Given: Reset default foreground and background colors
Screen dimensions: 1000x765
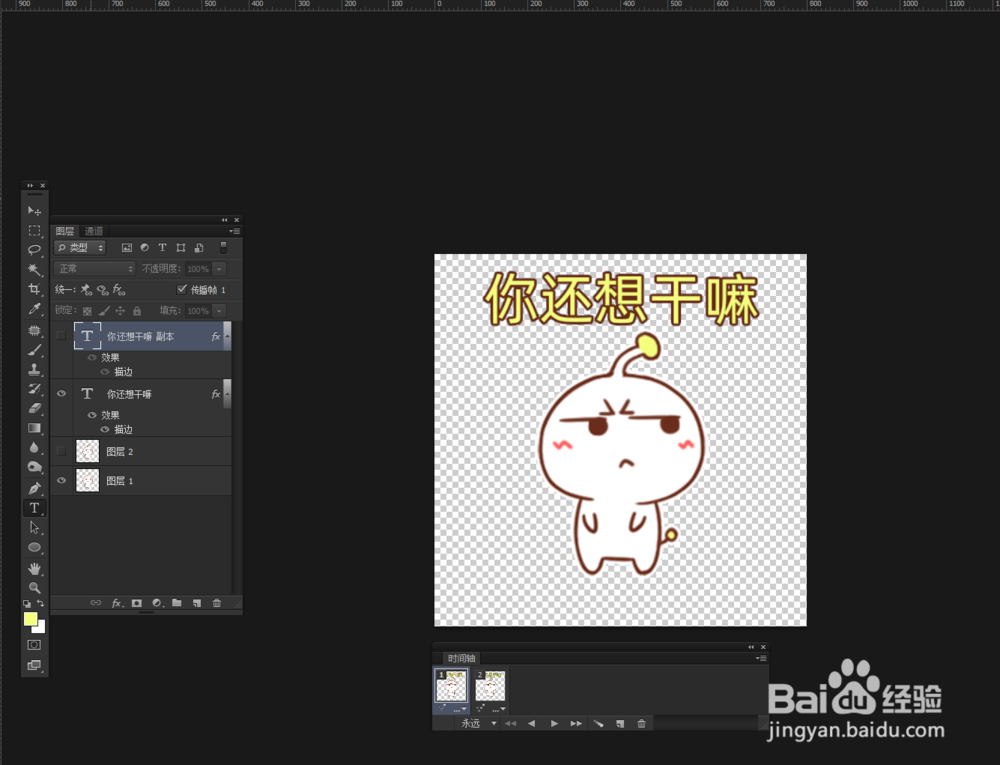Looking at the screenshot, I should pyautogui.click(x=27, y=603).
